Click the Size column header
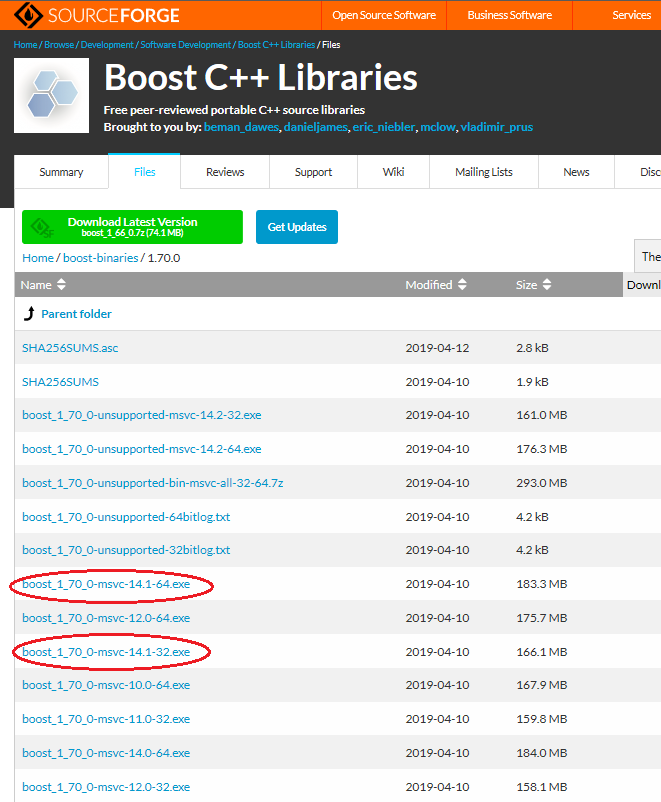The height and width of the screenshot is (802, 661). coord(526,285)
